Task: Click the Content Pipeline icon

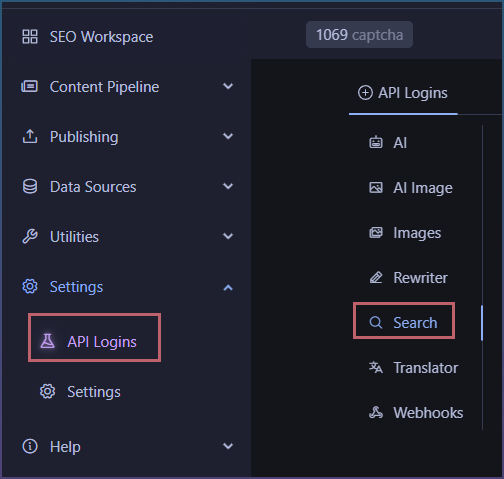Action: (30, 87)
